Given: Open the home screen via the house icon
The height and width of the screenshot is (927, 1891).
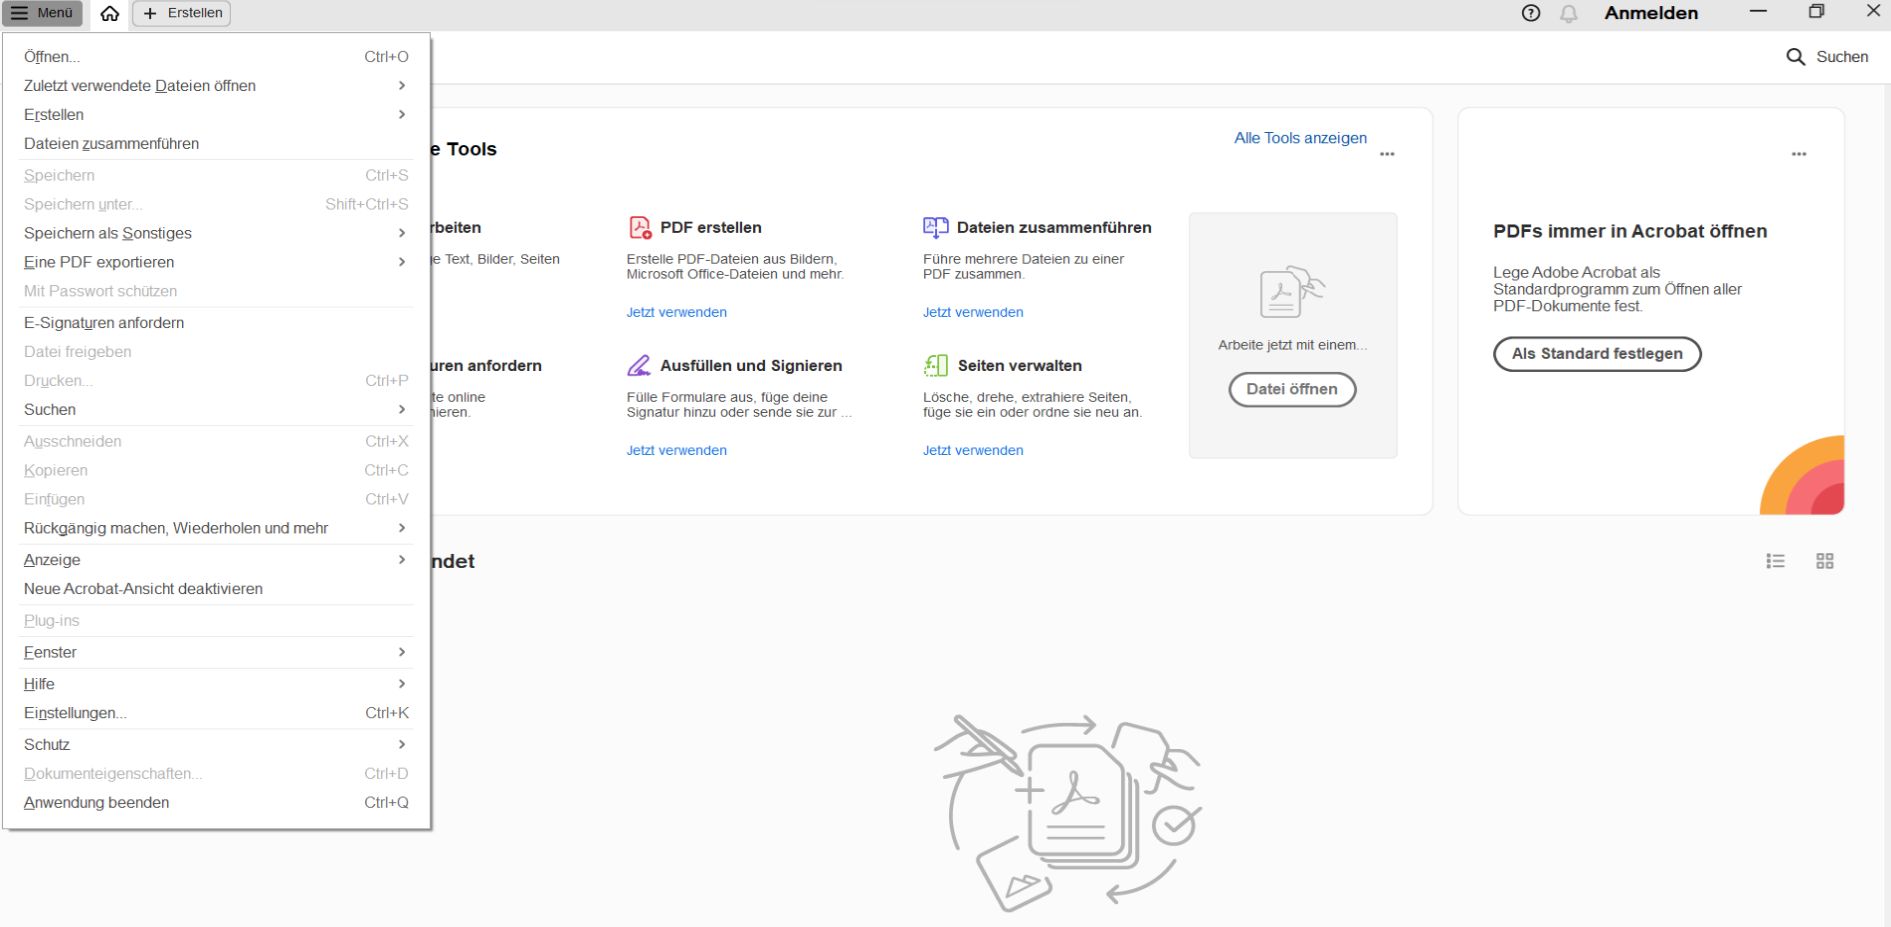Looking at the screenshot, I should [x=109, y=14].
